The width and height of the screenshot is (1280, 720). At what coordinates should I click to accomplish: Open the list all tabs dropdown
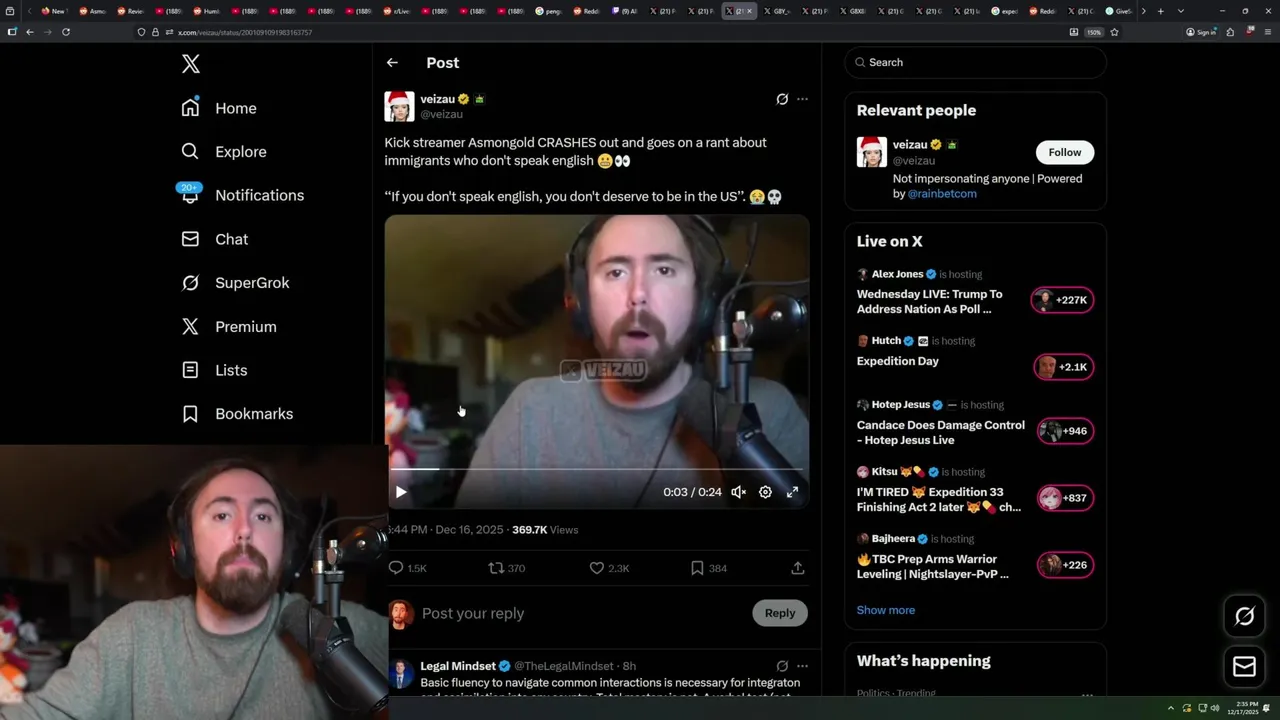click(1181, 11)
